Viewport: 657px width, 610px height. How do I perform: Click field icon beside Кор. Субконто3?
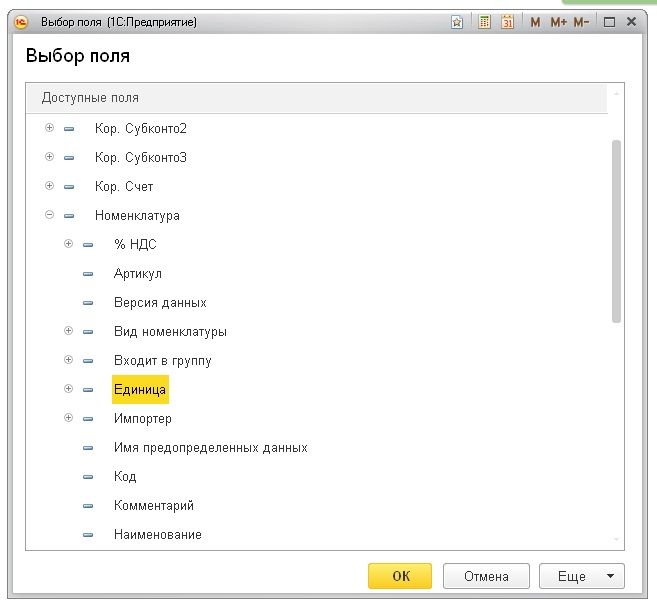(x=69, y=158)
